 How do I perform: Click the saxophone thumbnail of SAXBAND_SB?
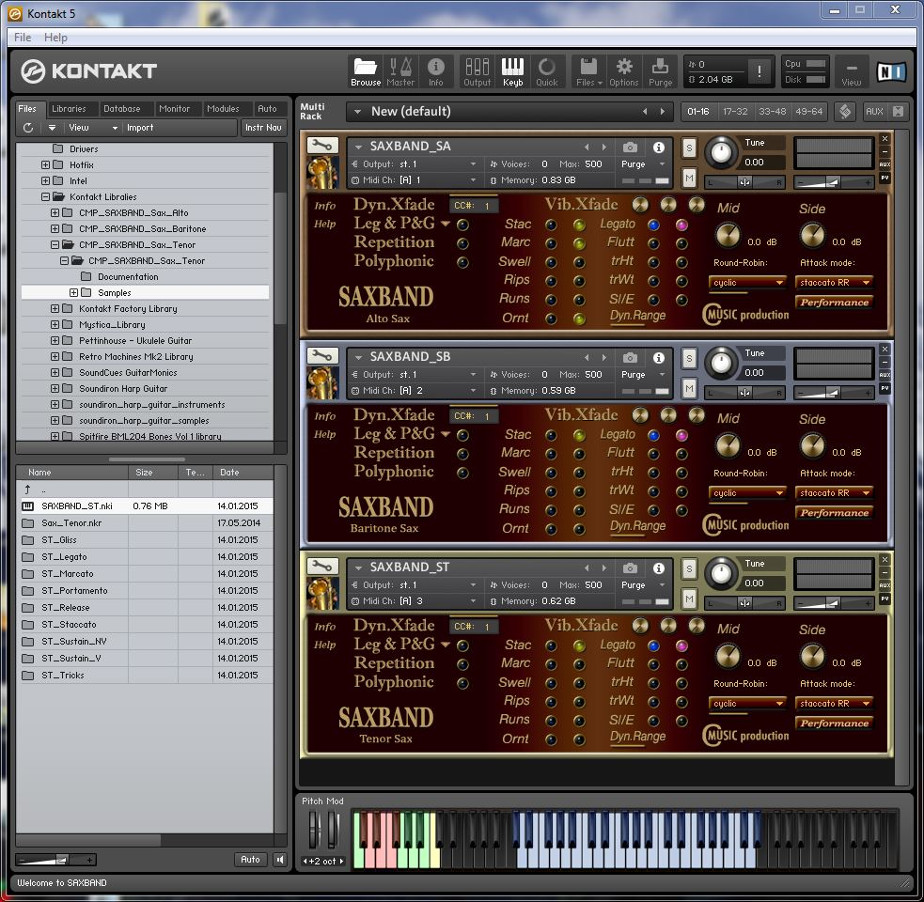[322, 382]
